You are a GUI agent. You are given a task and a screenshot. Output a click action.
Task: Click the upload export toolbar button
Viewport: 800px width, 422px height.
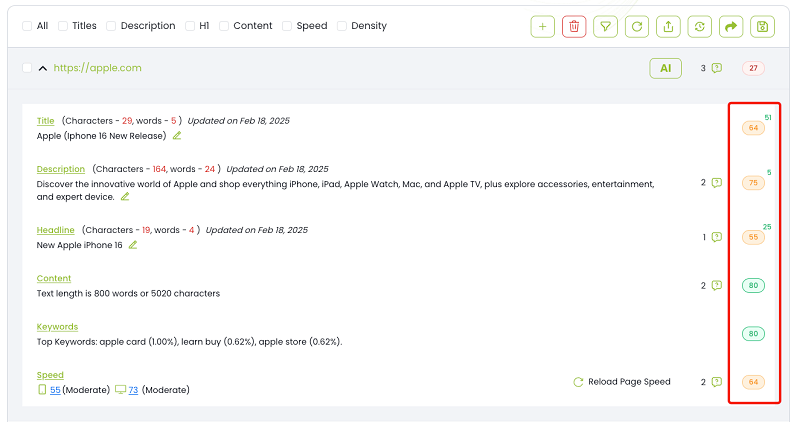668,27
